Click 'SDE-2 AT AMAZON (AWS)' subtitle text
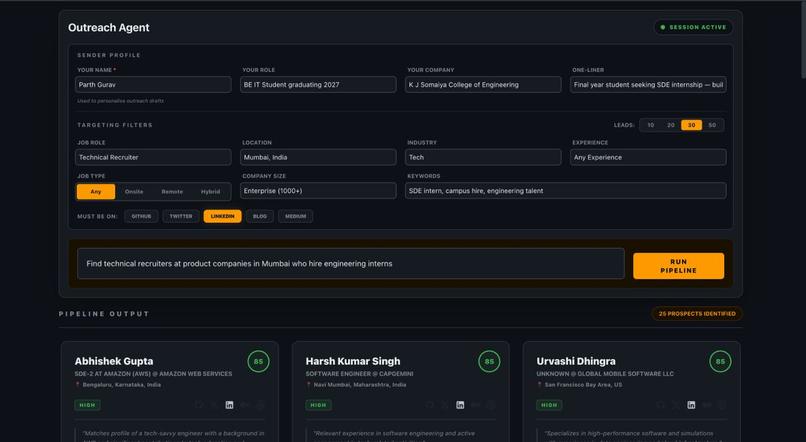This screenshot has height=442, width=806. 111,374
